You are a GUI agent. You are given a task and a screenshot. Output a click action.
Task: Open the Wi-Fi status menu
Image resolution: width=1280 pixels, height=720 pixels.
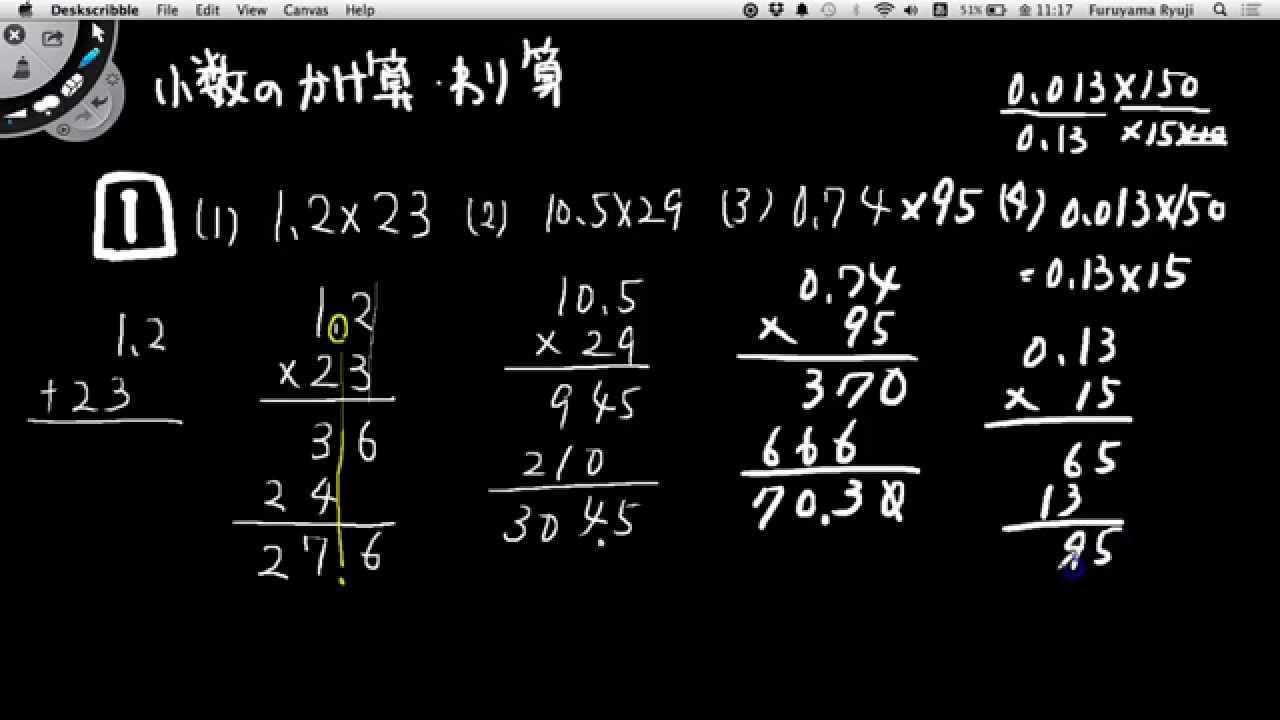click(883, 10)
